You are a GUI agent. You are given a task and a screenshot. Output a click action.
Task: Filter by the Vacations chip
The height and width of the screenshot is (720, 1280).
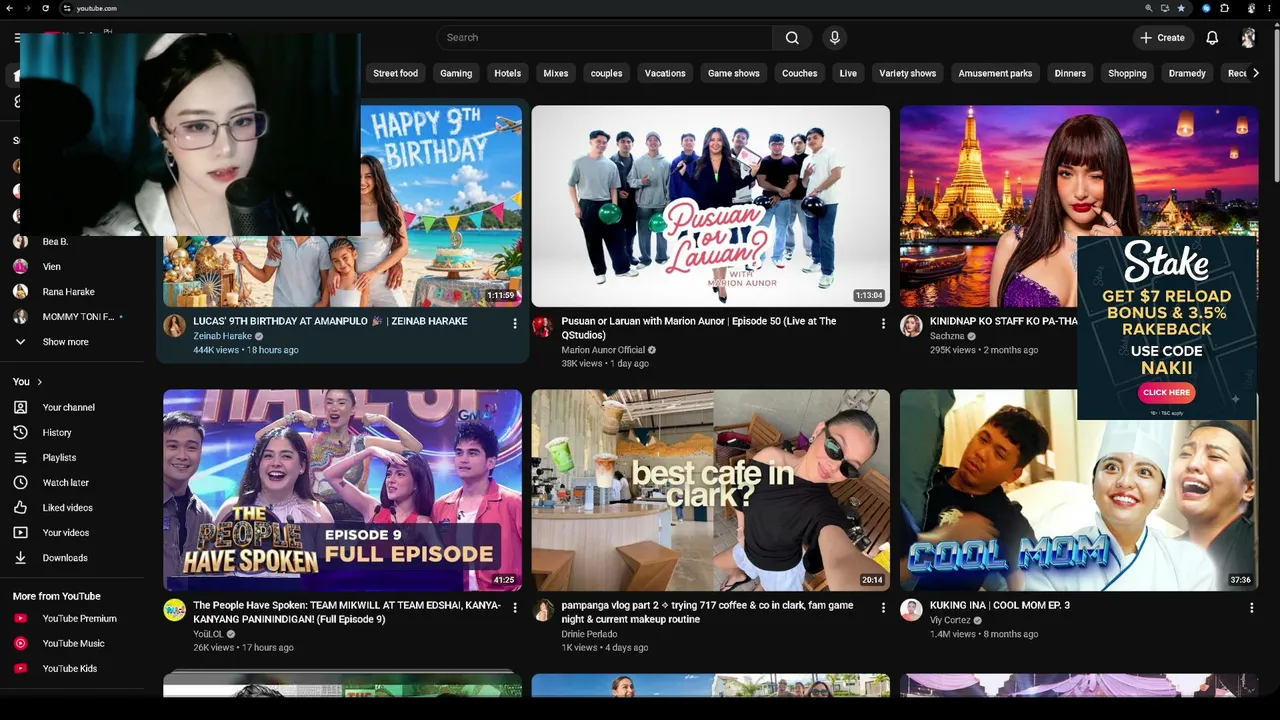click(665, 73)
